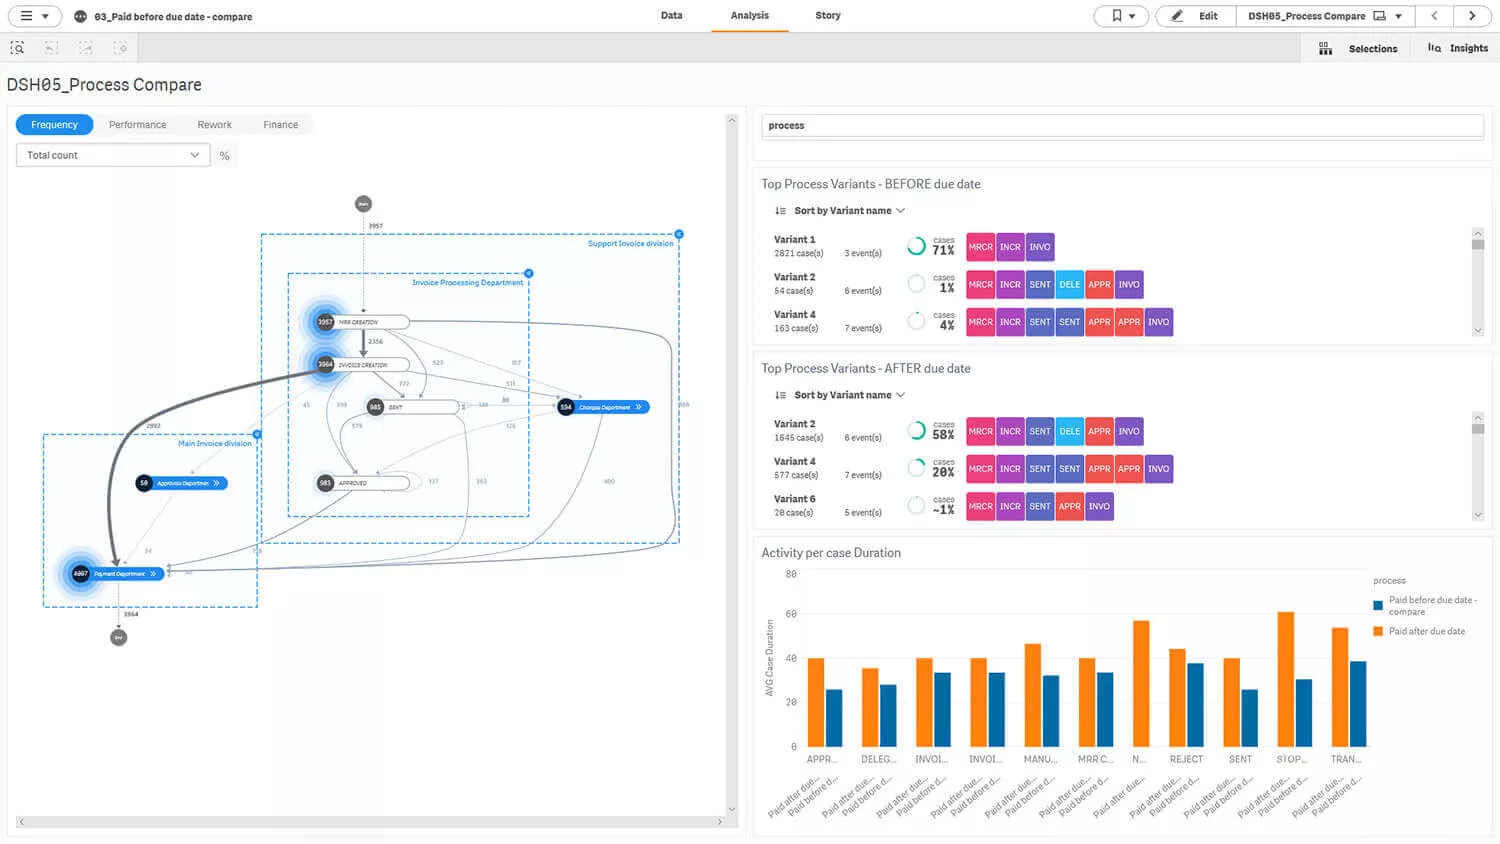Switch to the Analysis tab
The height and width of the screenshot is (844, 1500).
point(750,16)
